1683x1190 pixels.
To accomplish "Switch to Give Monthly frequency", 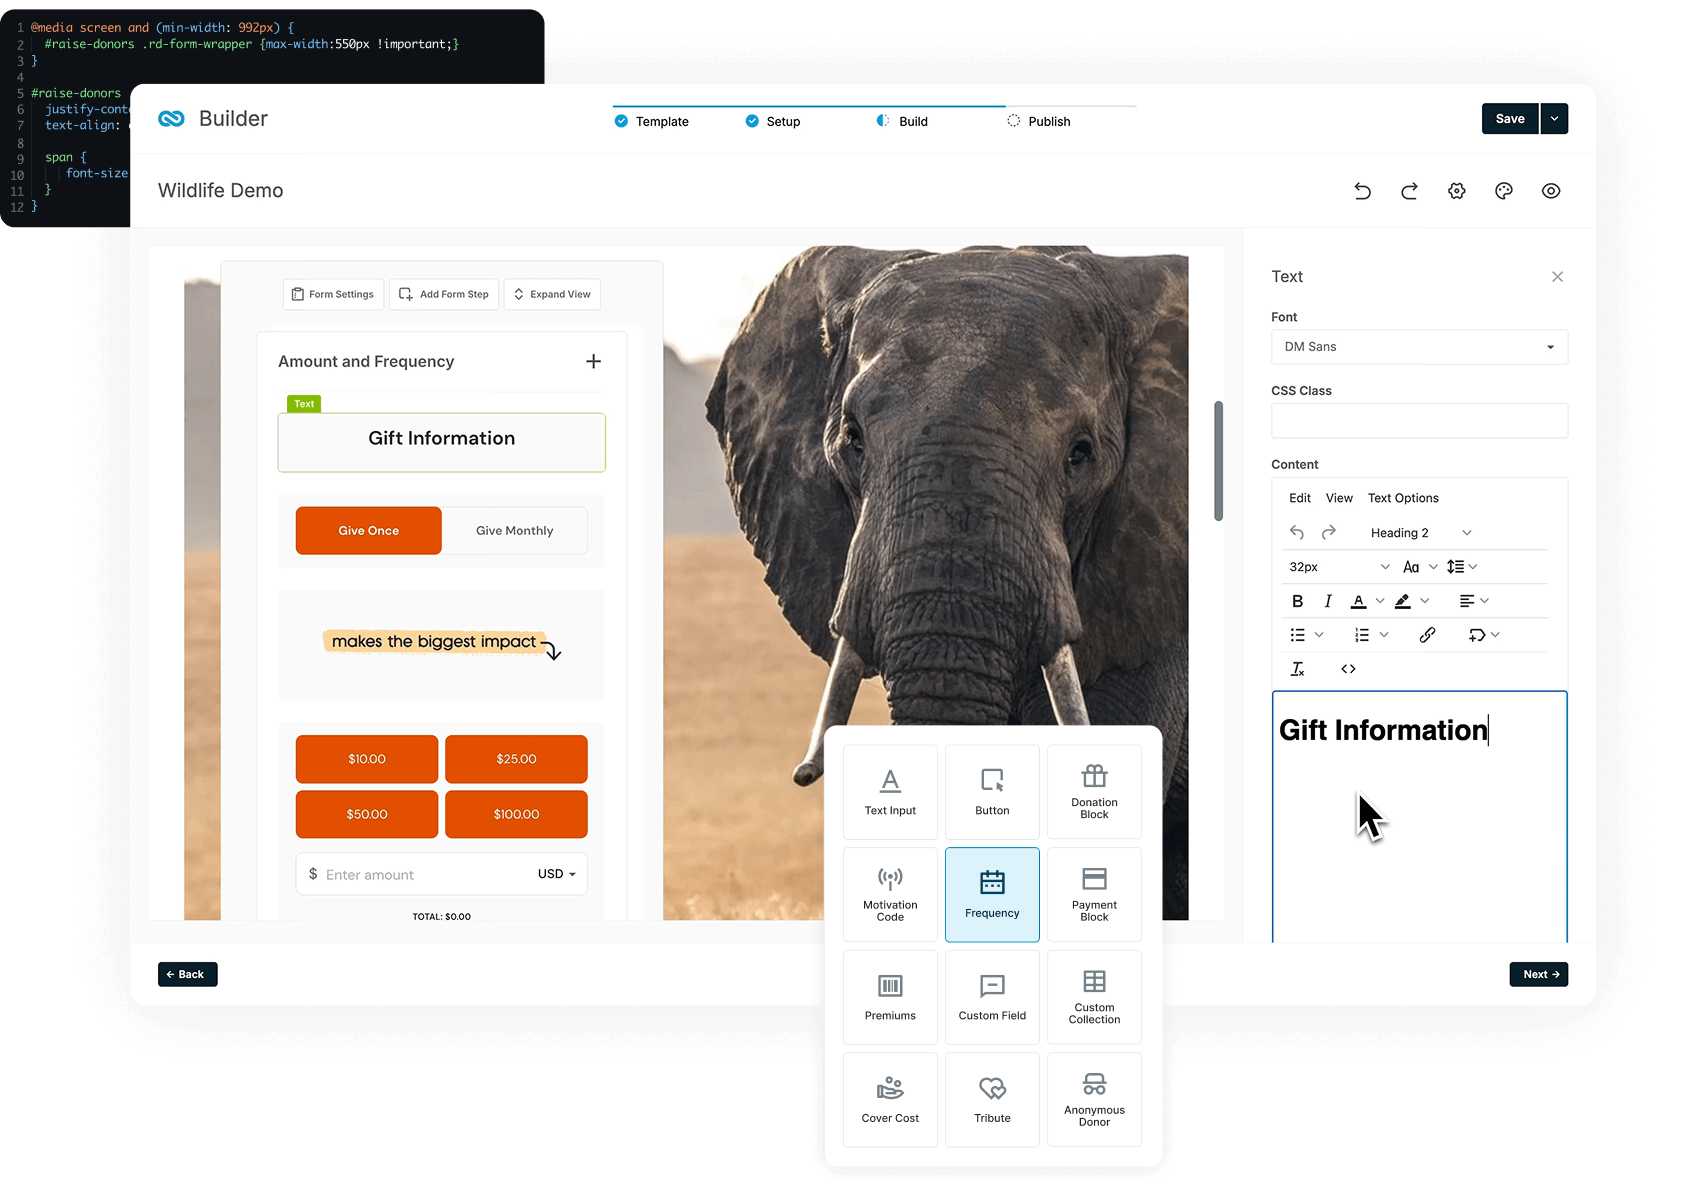I will (x=514, y=531).
